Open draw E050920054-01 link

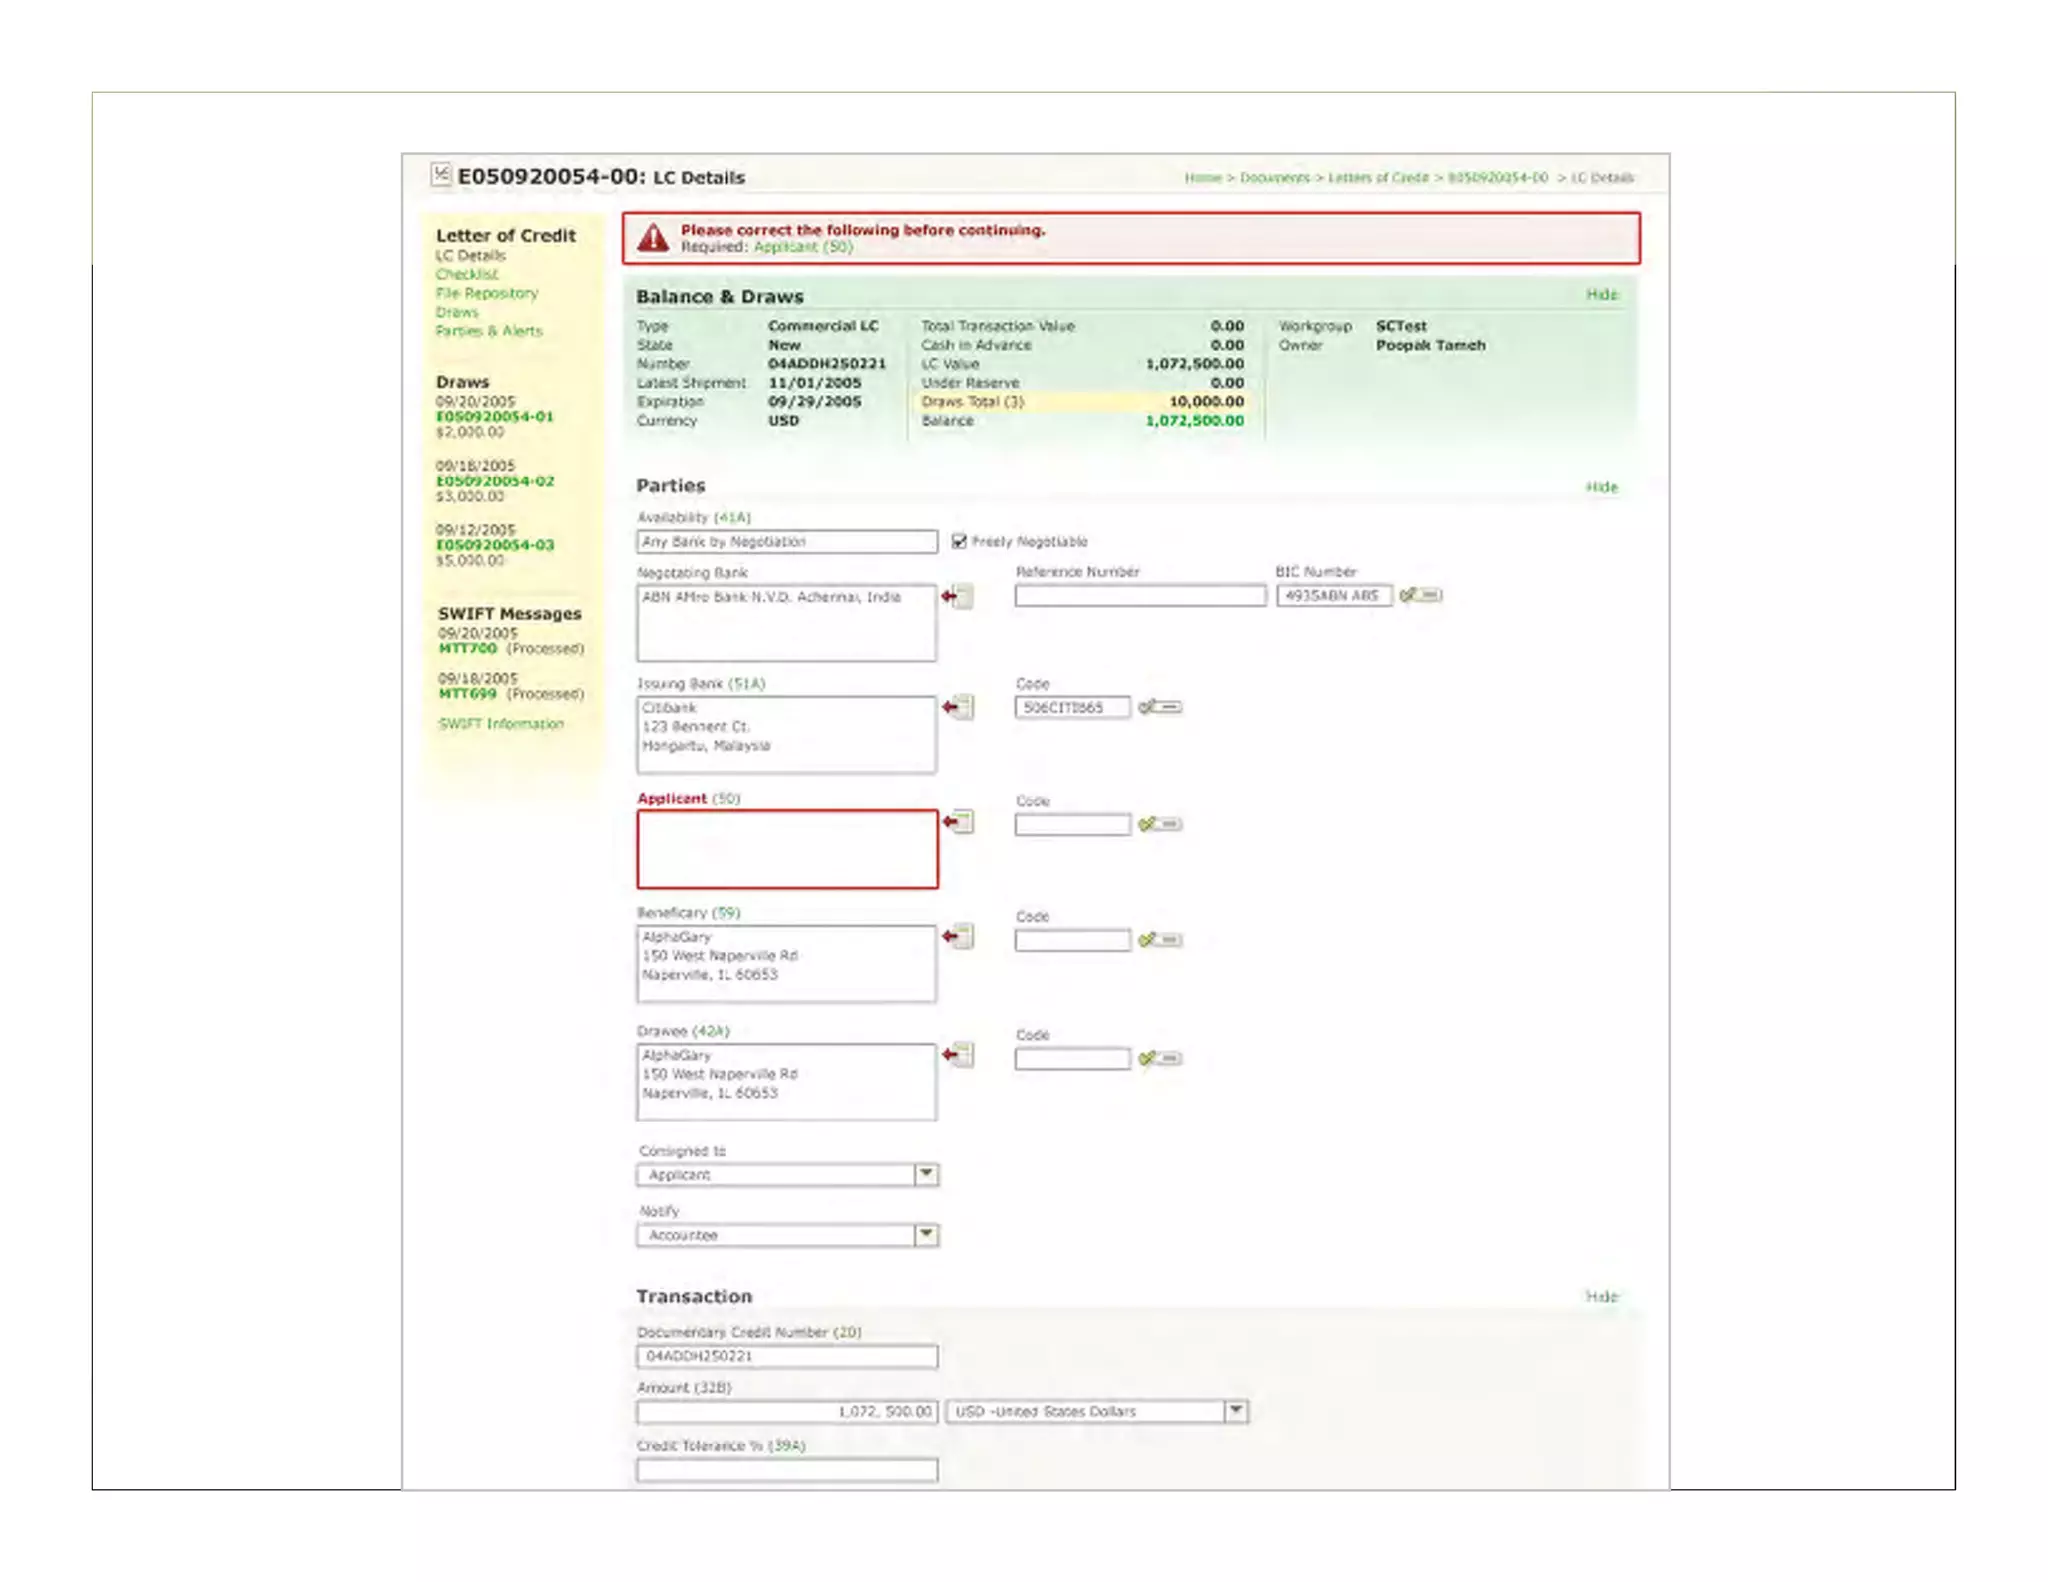click(494, 416)
